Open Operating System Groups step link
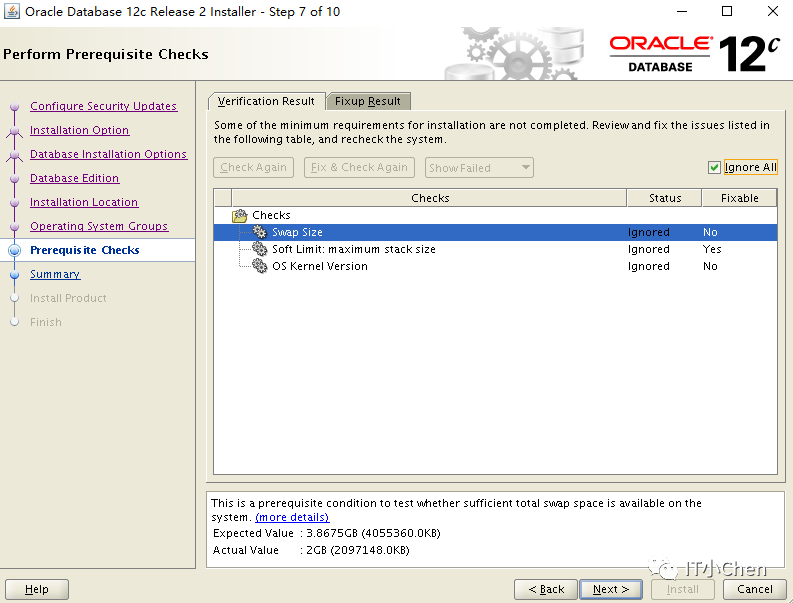The height and width of the screenshot is (603, 793). 99,226
